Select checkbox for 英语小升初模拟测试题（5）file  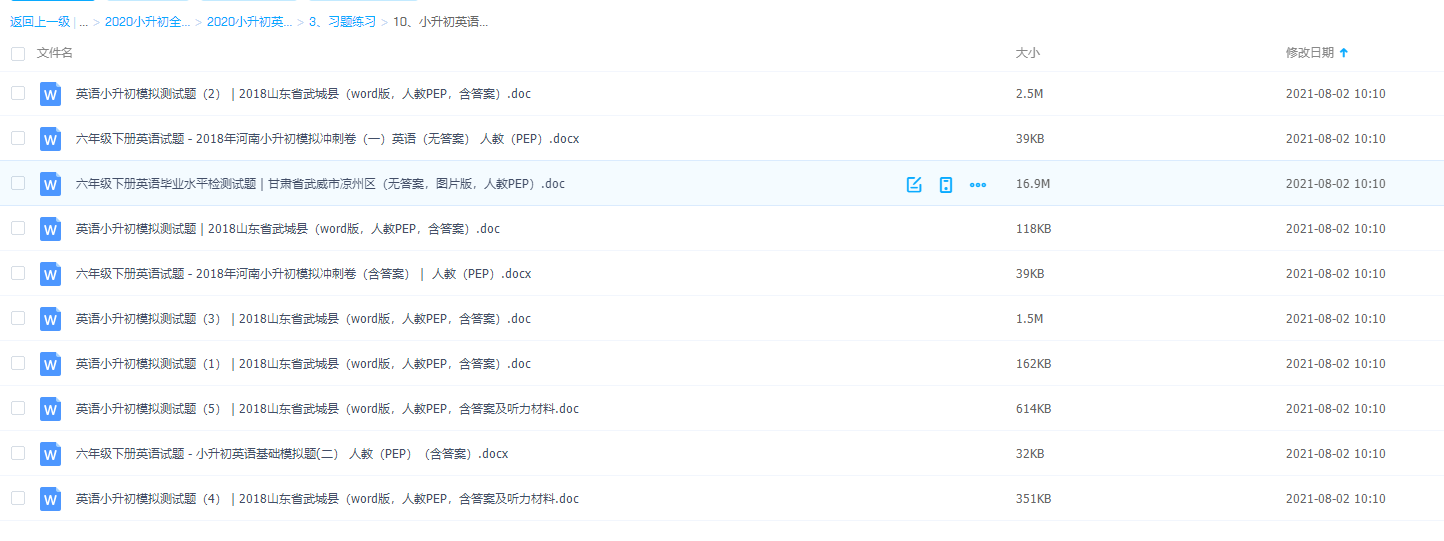18,408
